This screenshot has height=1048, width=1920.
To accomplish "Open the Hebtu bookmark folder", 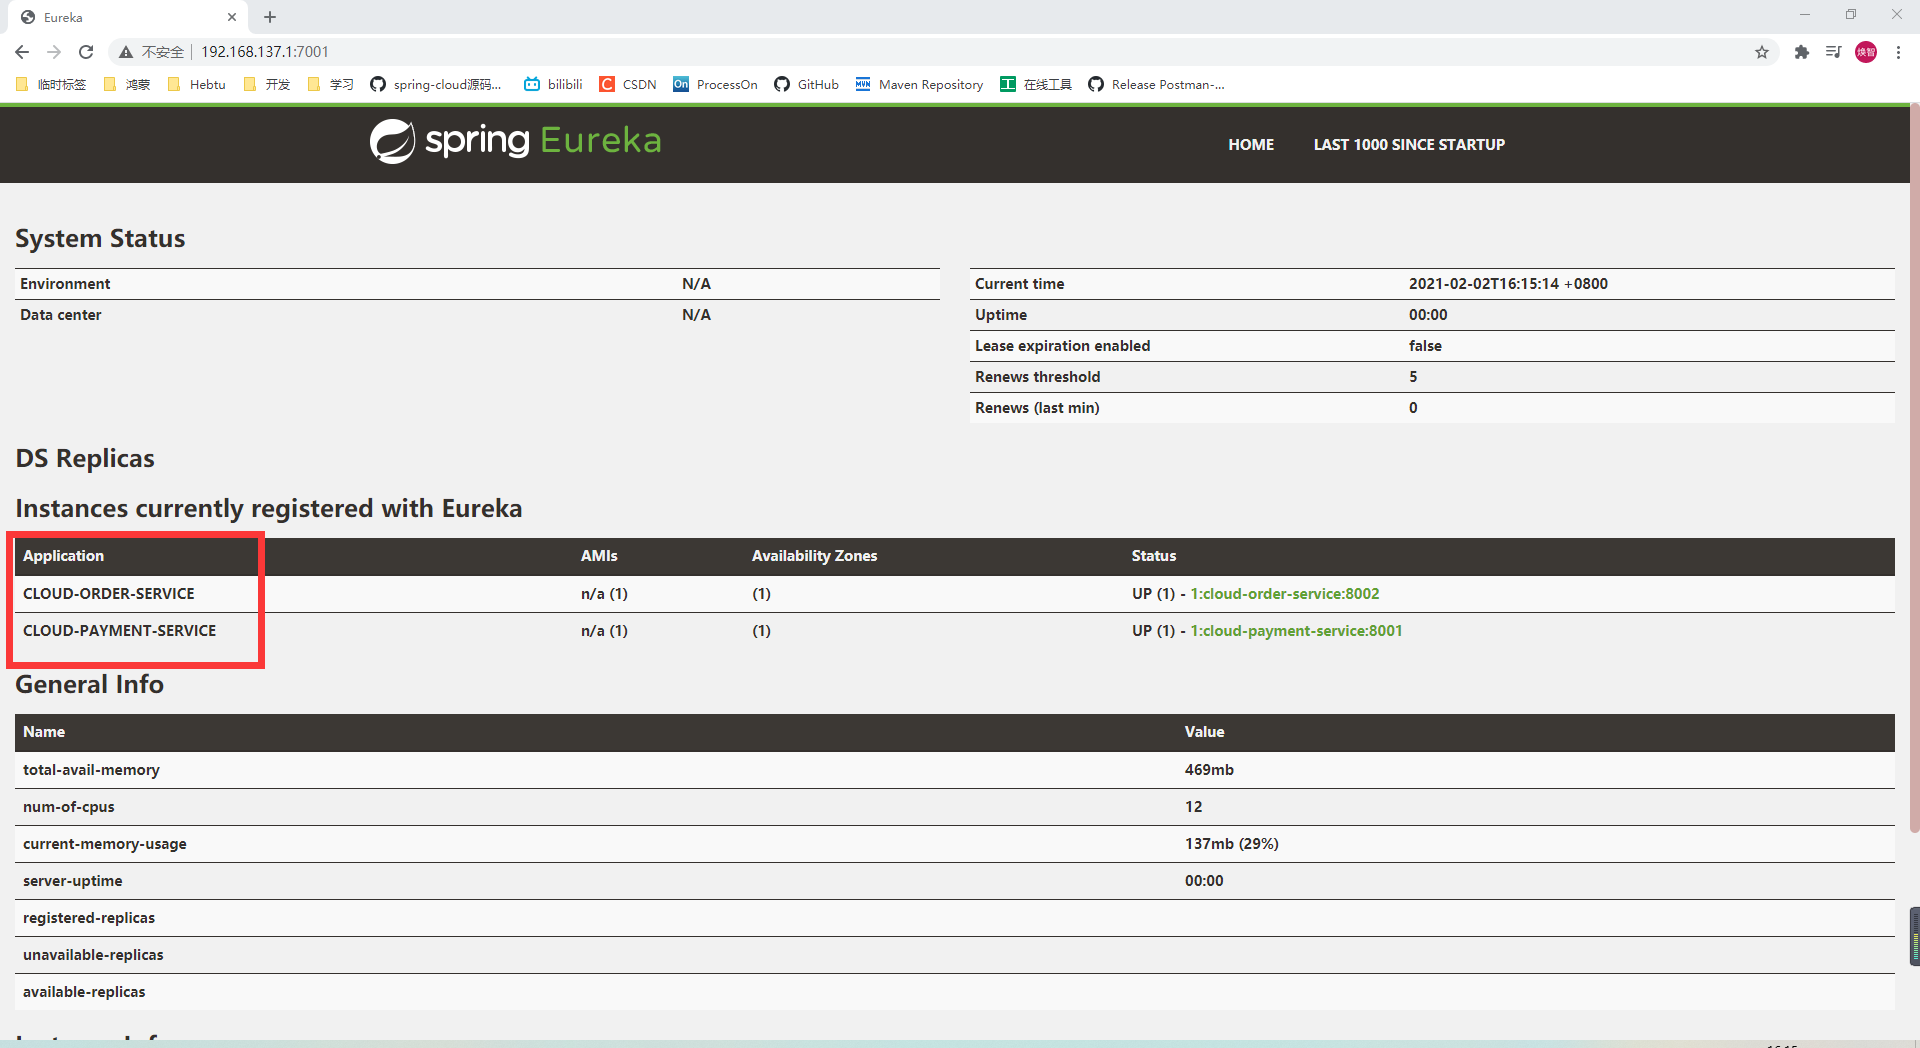I will coord(197,85).
